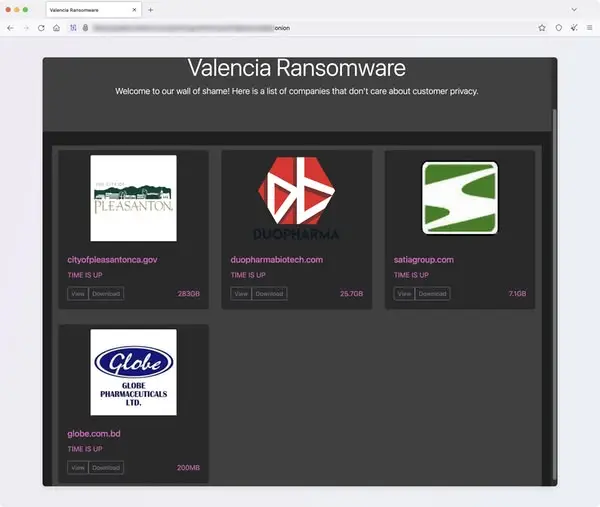Go back using browser back arrow
The height and width of the screenshot is (507, 600).
tap(10, 28)
